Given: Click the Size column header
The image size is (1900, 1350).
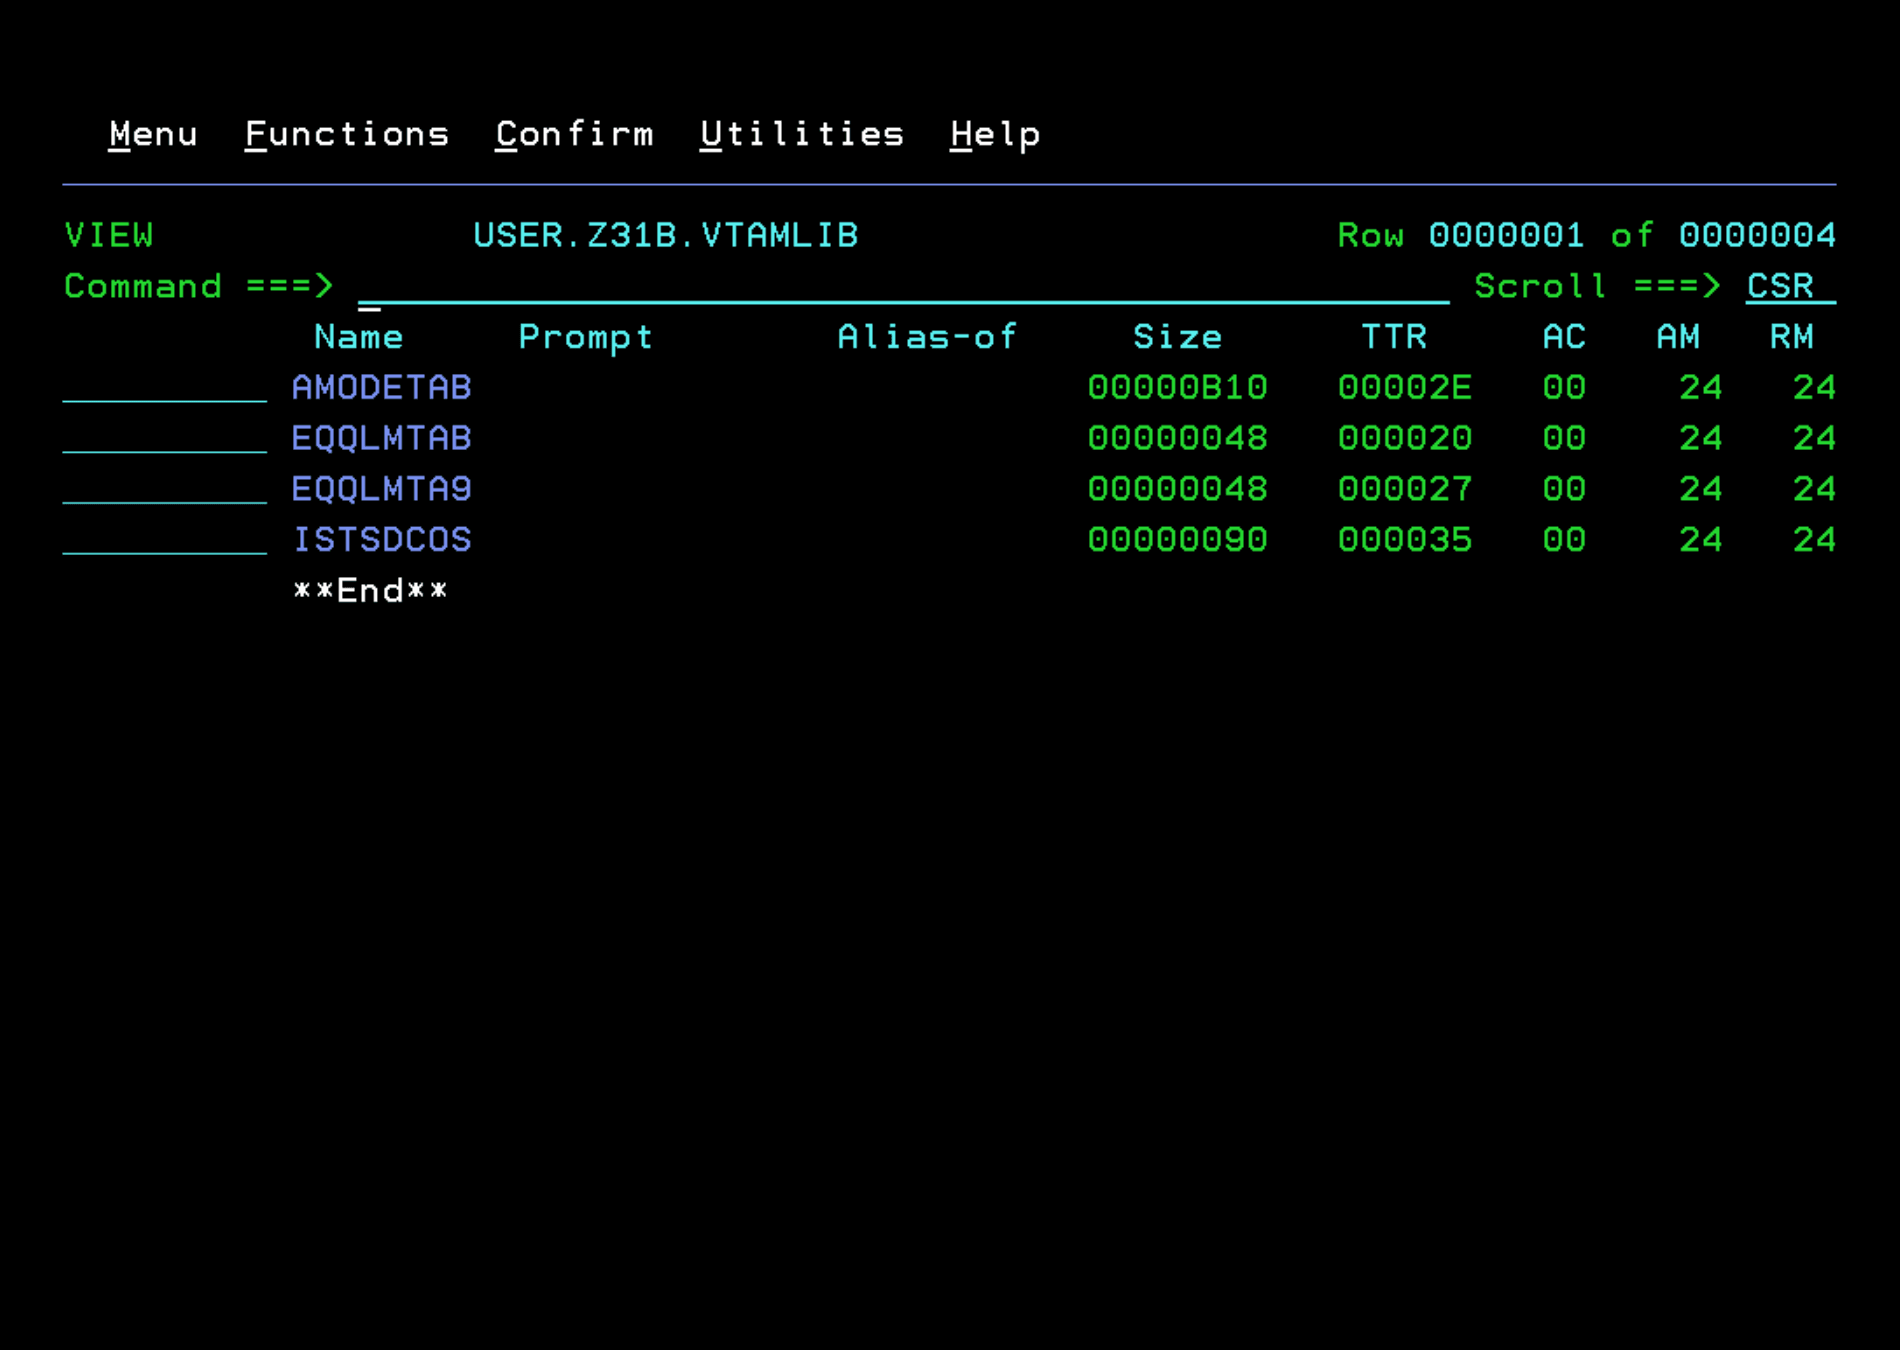Looking at the screenshot, I should click(1178, 337).
